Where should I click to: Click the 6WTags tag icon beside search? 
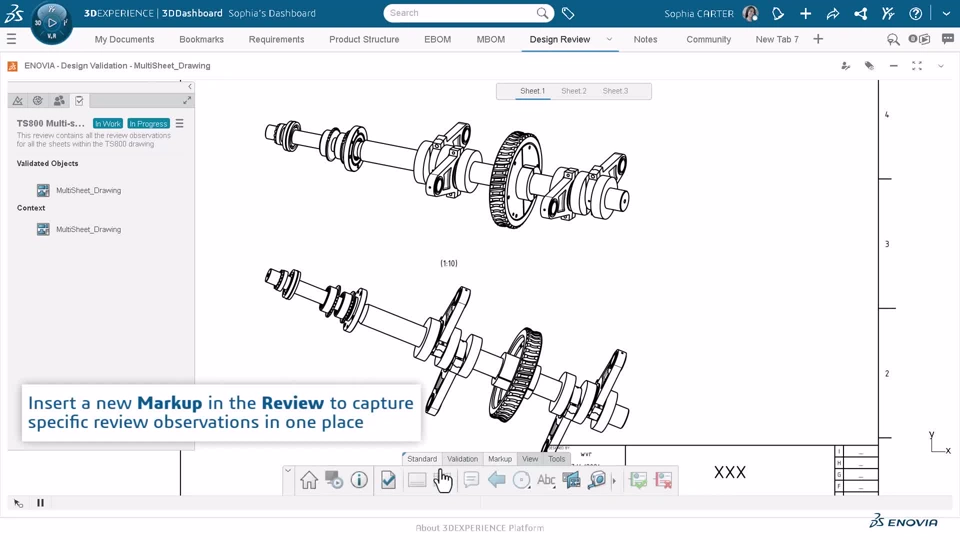(568, 13)
